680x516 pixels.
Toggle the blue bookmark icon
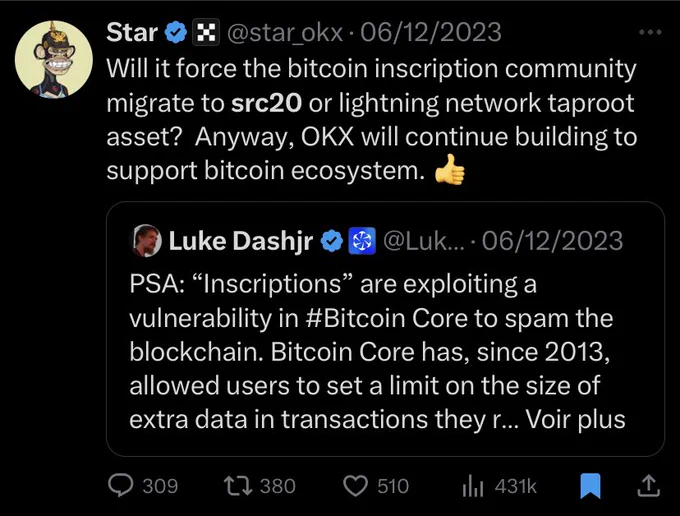[590, 486]
